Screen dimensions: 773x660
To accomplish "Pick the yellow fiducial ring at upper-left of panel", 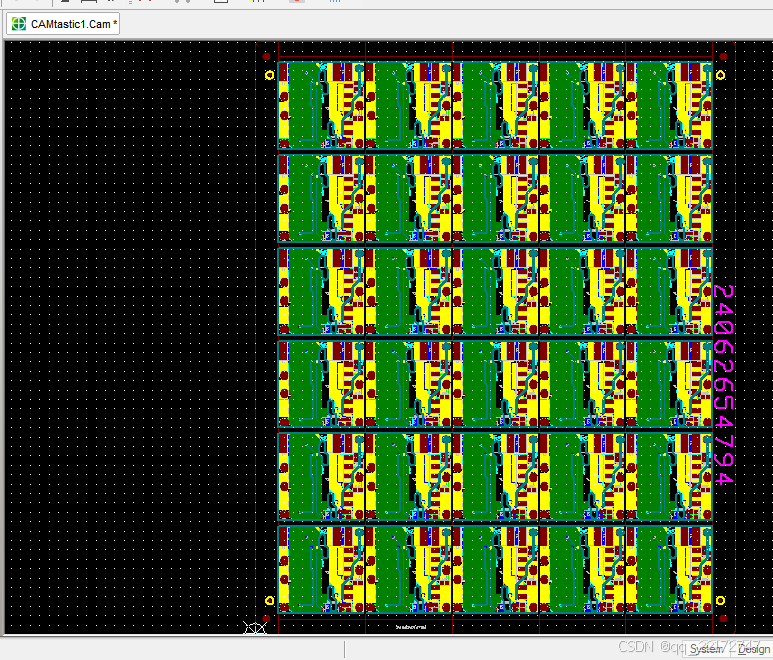I will pos(270,75).
